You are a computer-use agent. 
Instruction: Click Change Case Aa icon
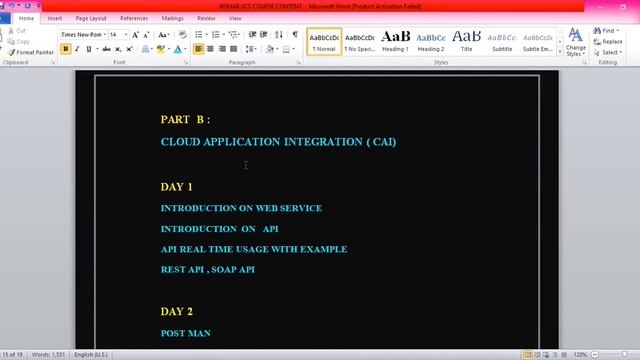[163, 35]
